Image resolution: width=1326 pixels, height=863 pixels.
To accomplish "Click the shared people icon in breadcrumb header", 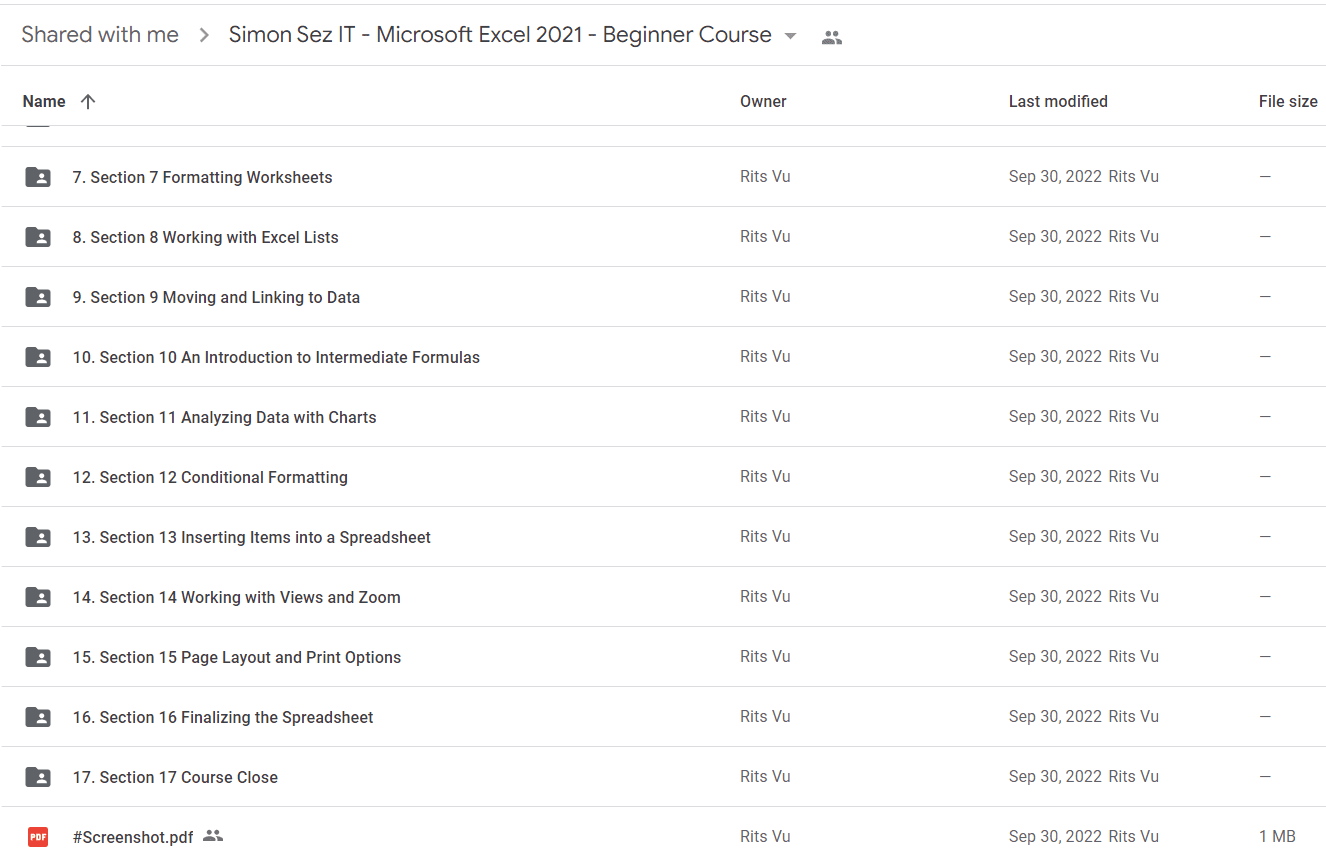I will click(x=832, y=38).
